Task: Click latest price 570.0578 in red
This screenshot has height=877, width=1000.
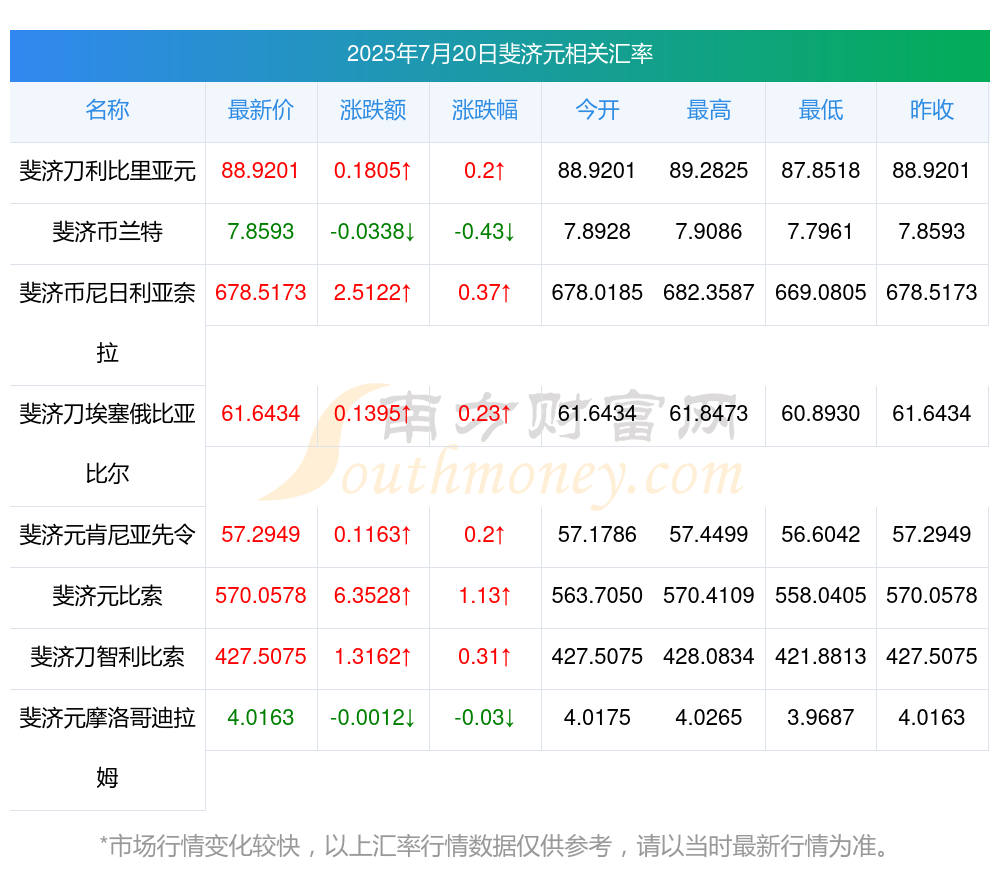Action: point(260,595)
